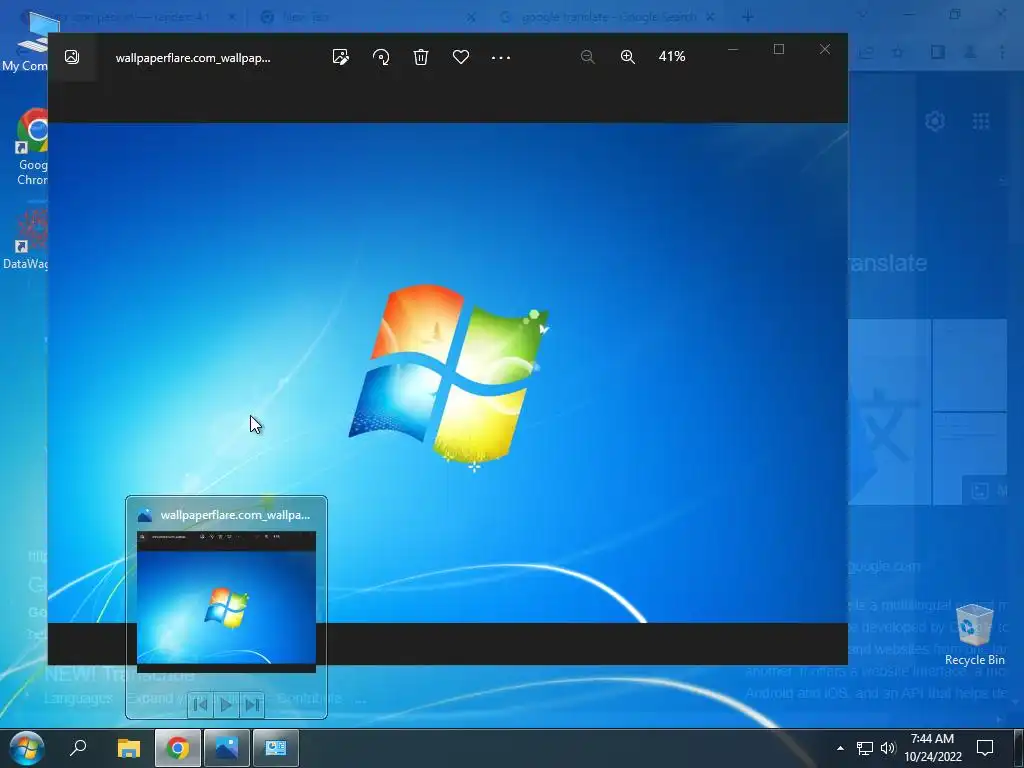The image size is (1024, 768).
Task: Open the Google apps grid in Chrome
Action: point(981,121)
